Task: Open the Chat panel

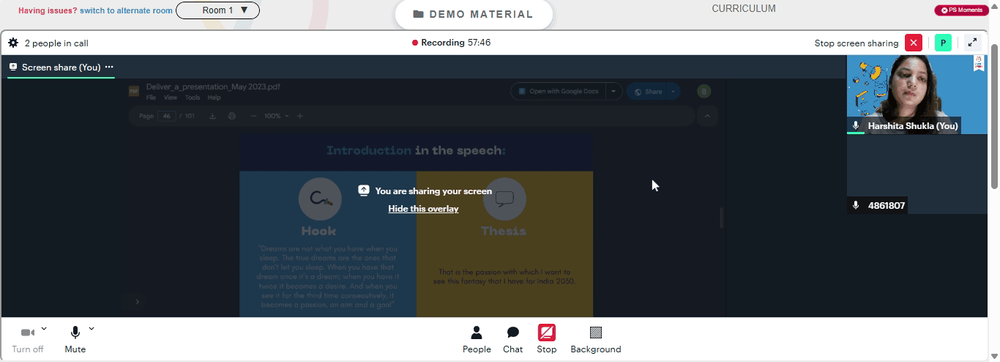Action: (513, 340)
